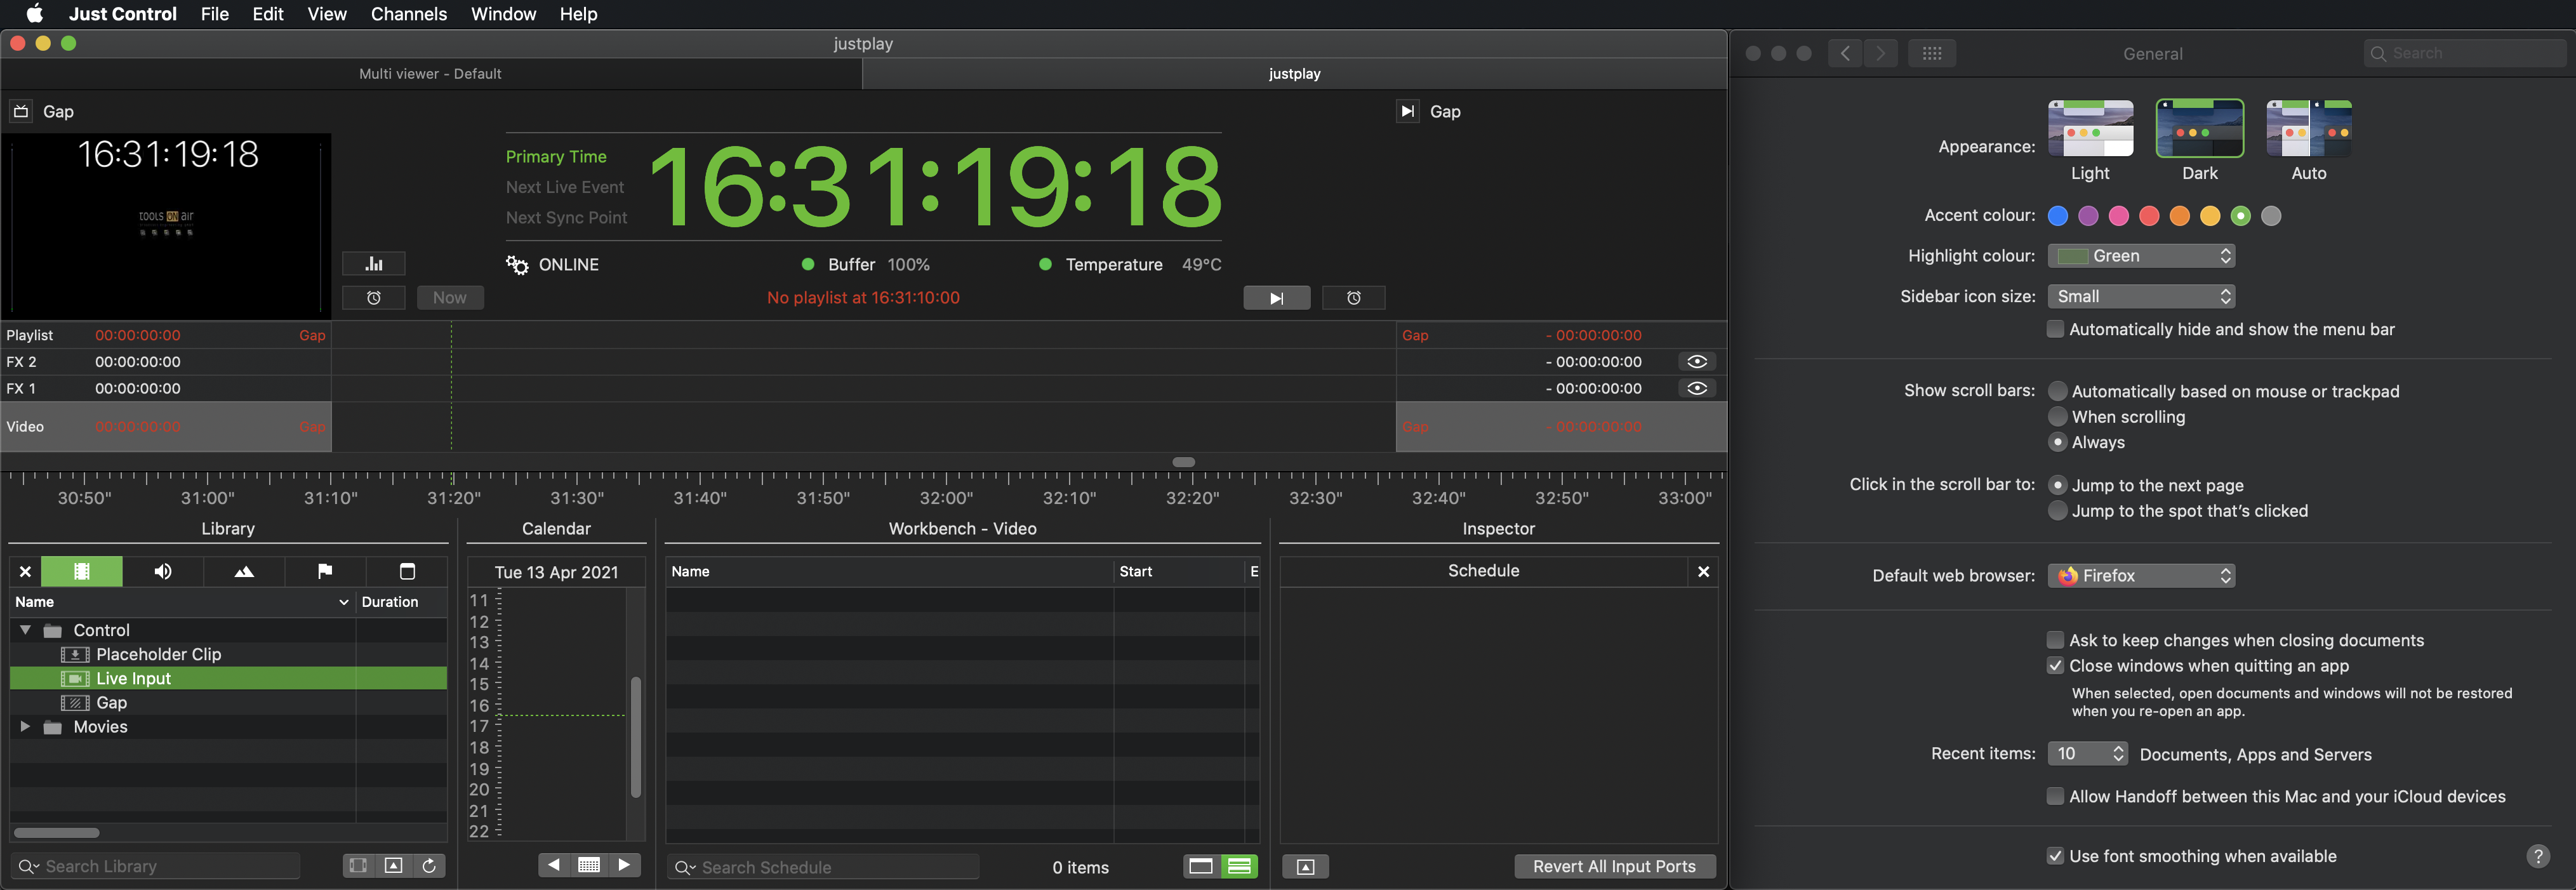
Task: Select Jump to the spot that's clicked
Action: coord(2058,511)
